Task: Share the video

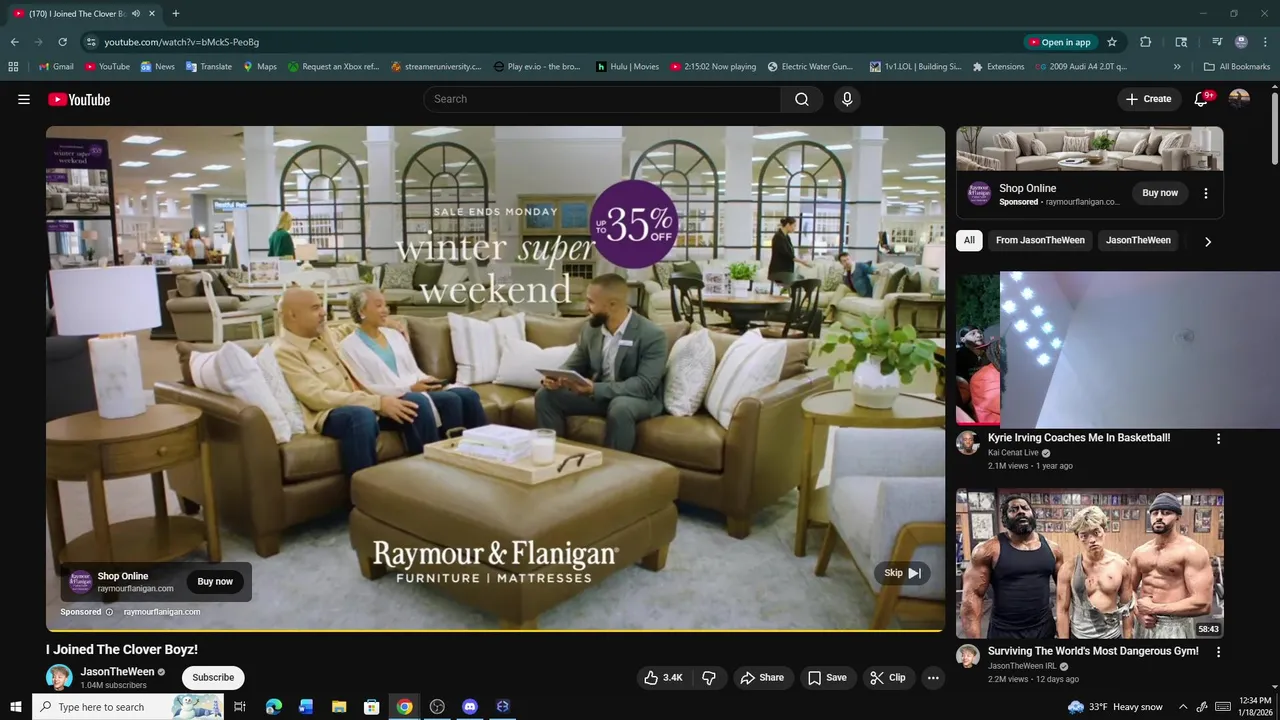Action: point(762,677)
